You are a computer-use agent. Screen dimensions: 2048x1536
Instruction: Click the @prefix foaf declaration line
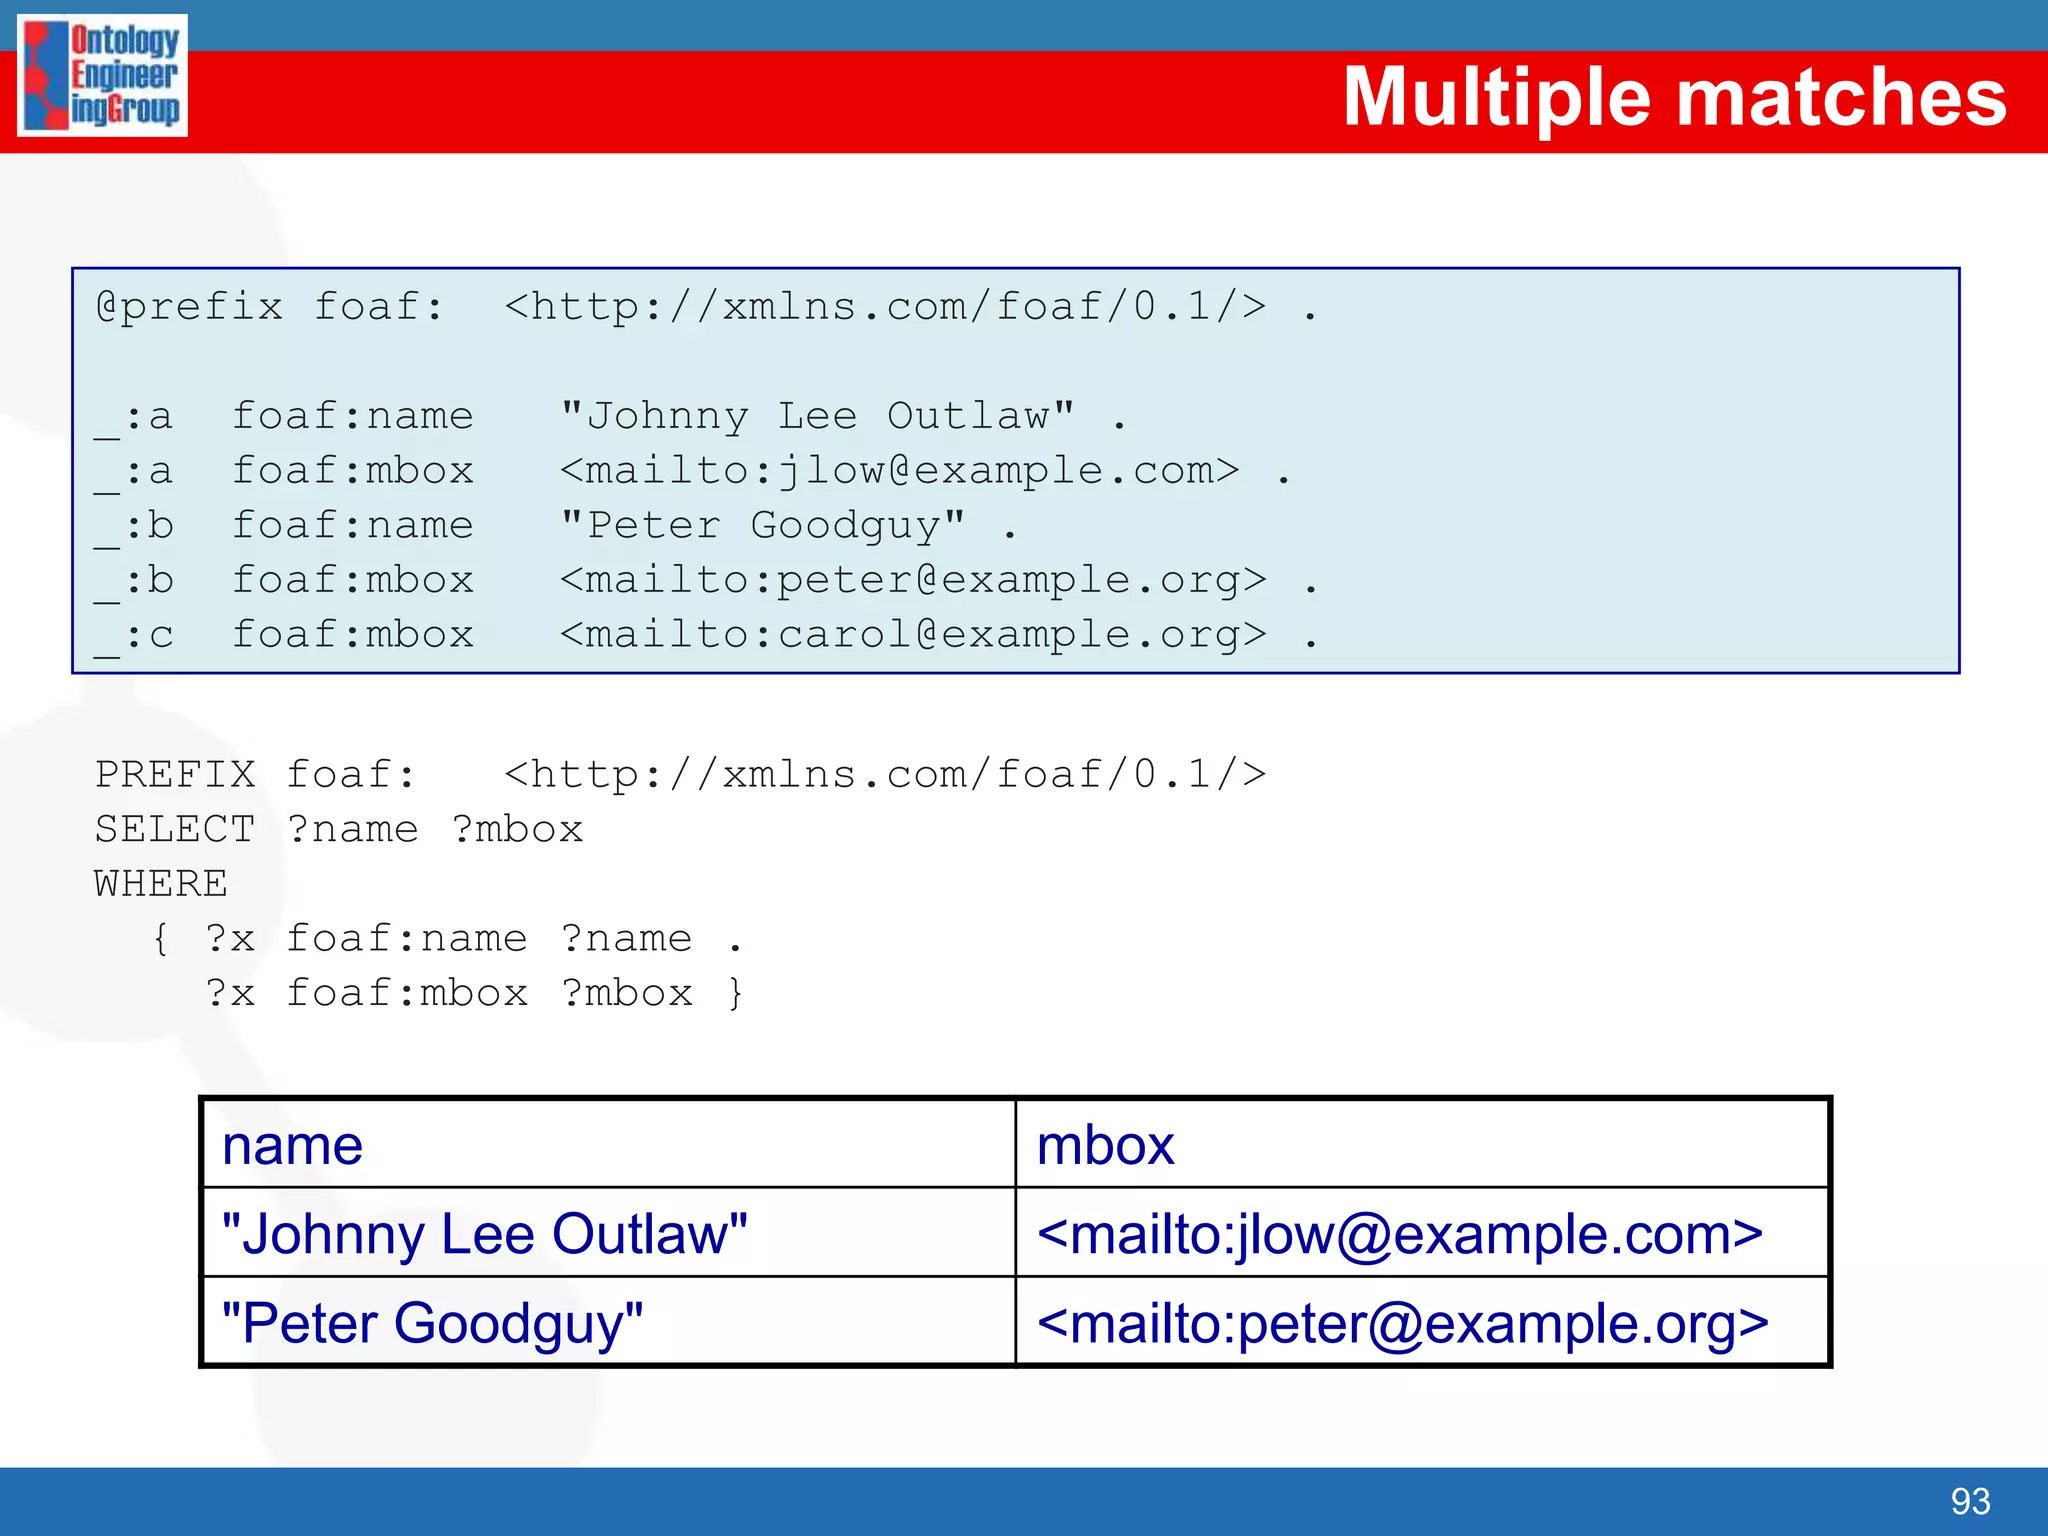tap(706, 307)
